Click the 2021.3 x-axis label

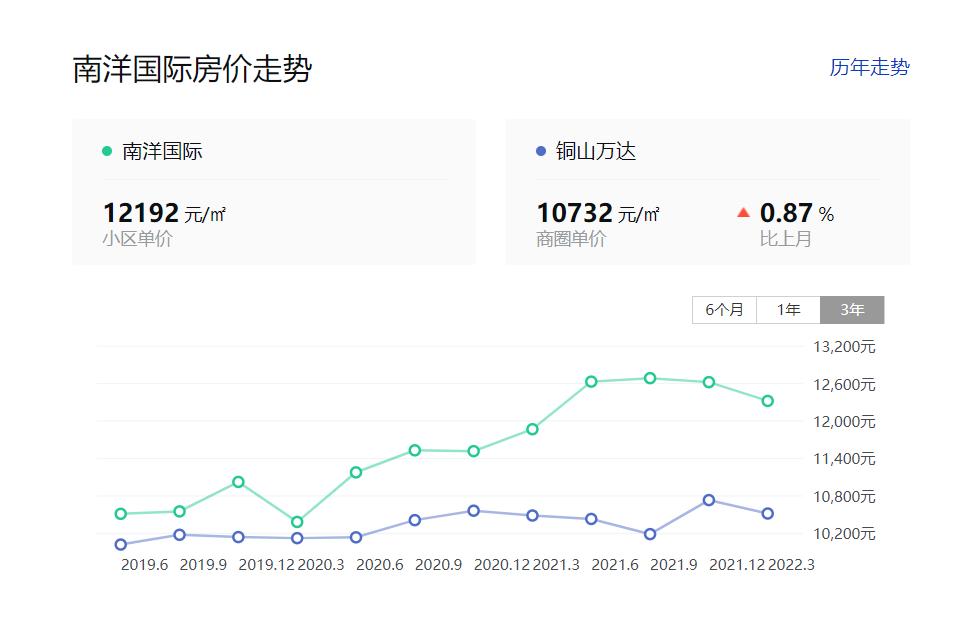pos(558,566)
